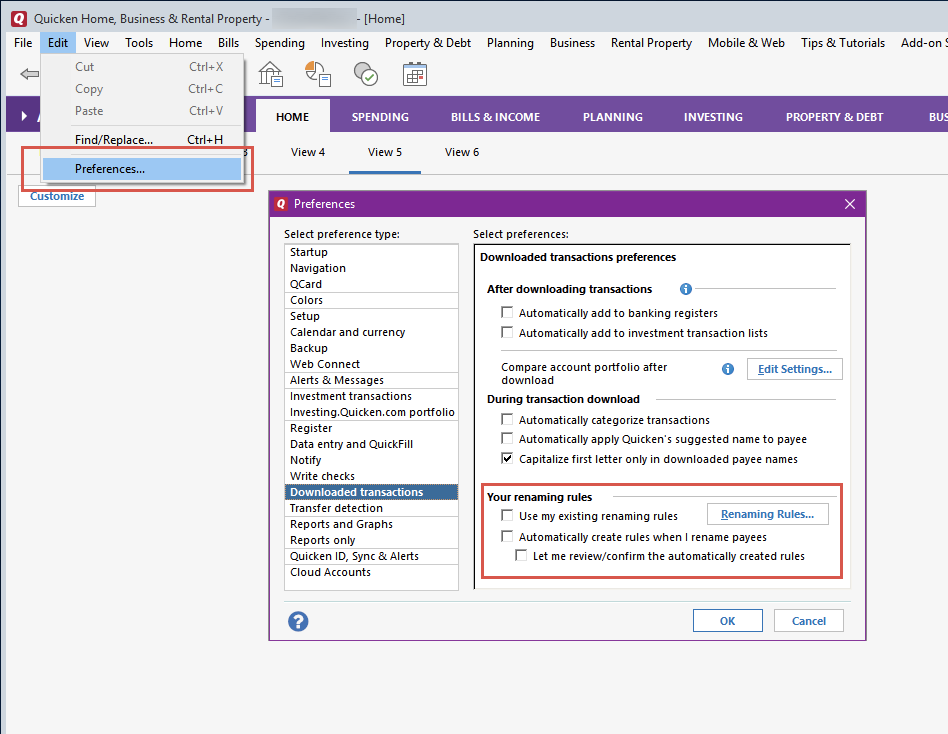Uncheck Capitalize first letter only in downloaded payee names

tap(507, 460)
